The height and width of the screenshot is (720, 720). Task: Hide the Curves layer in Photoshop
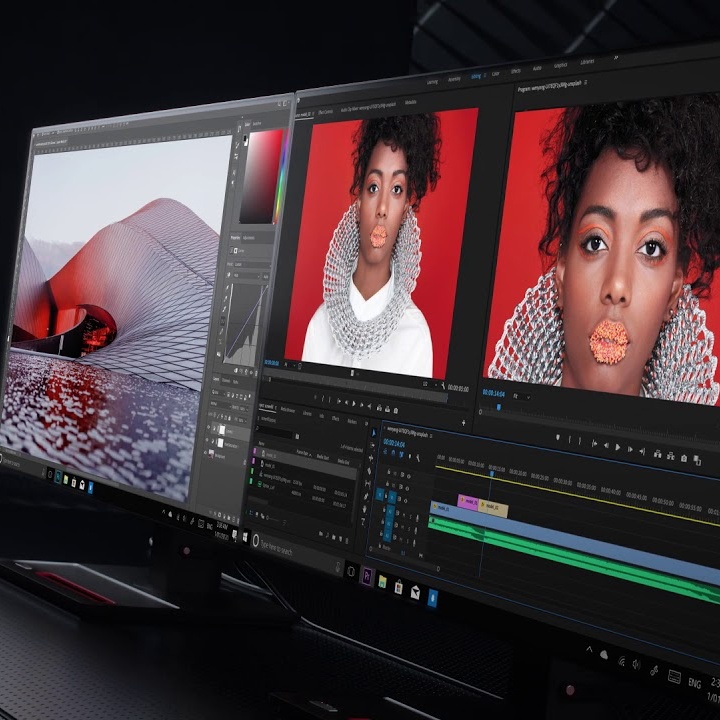pos(208,428)
